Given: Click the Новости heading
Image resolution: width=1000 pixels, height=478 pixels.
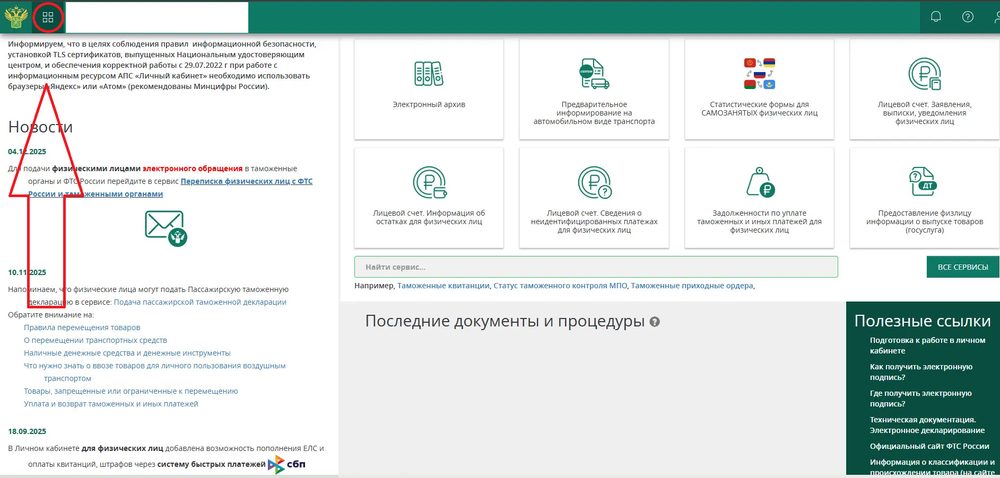Looking at the screenshot, I should click(x=40, y=127).
